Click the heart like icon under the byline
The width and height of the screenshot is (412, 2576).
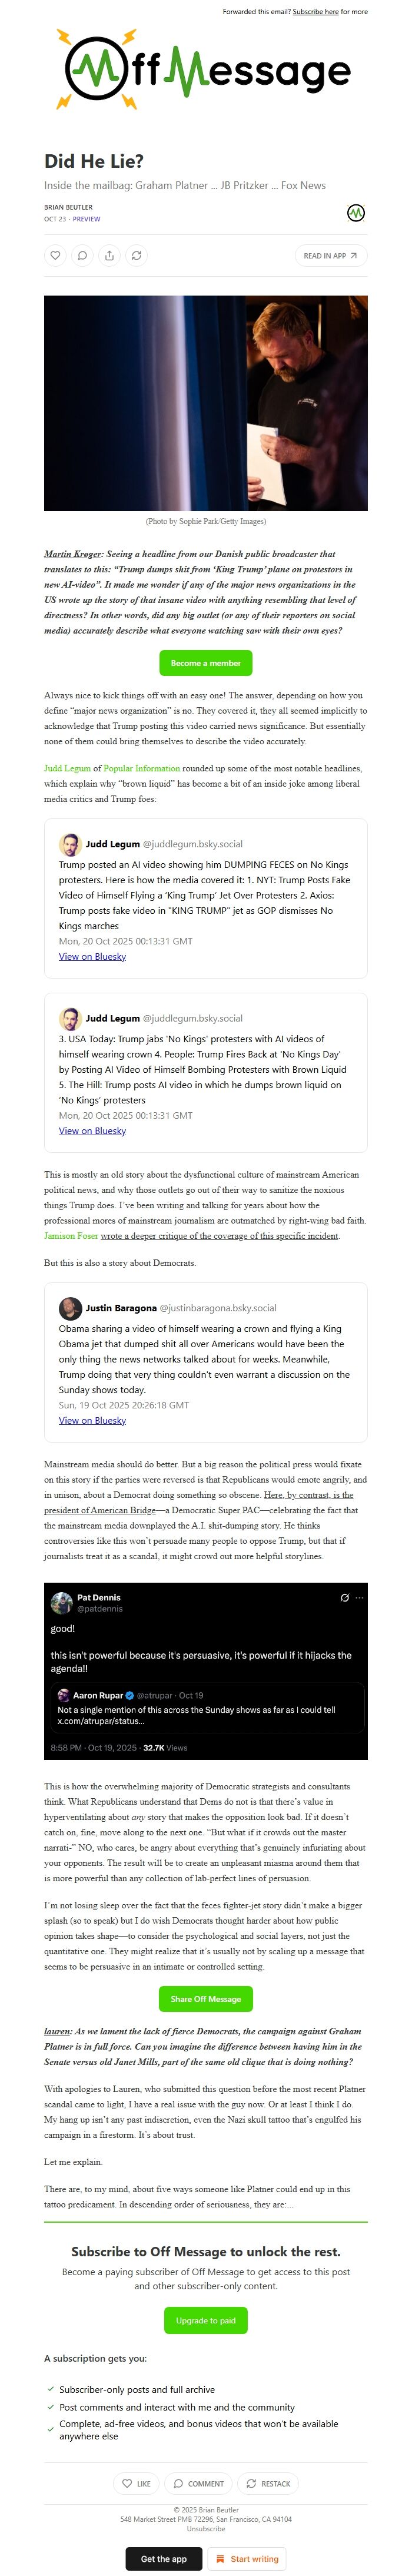click(x=55, y=255)
